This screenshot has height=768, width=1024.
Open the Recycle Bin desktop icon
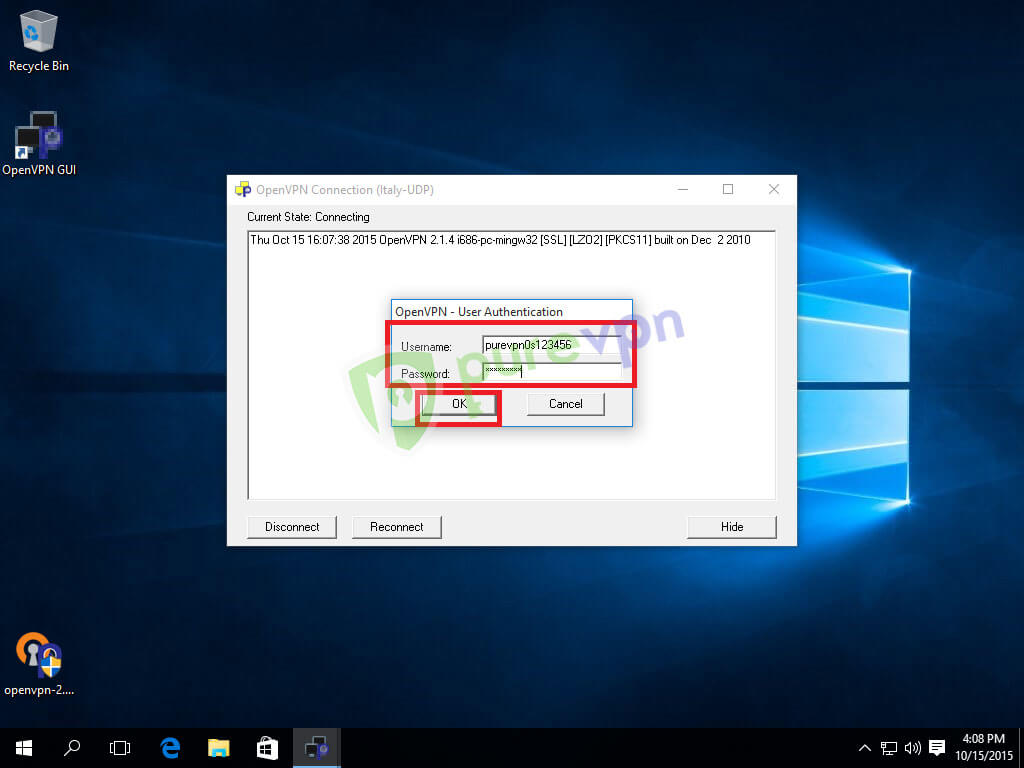point(39,40)
